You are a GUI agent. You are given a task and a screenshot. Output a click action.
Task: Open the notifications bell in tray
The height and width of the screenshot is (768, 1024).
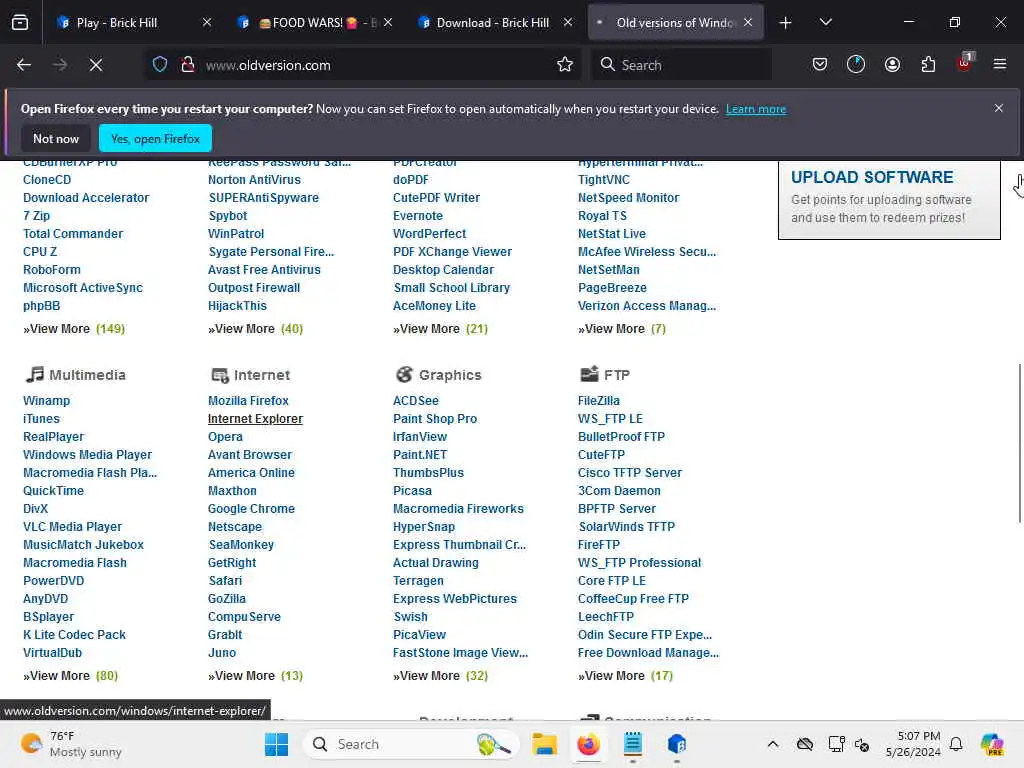click(956, 744)
